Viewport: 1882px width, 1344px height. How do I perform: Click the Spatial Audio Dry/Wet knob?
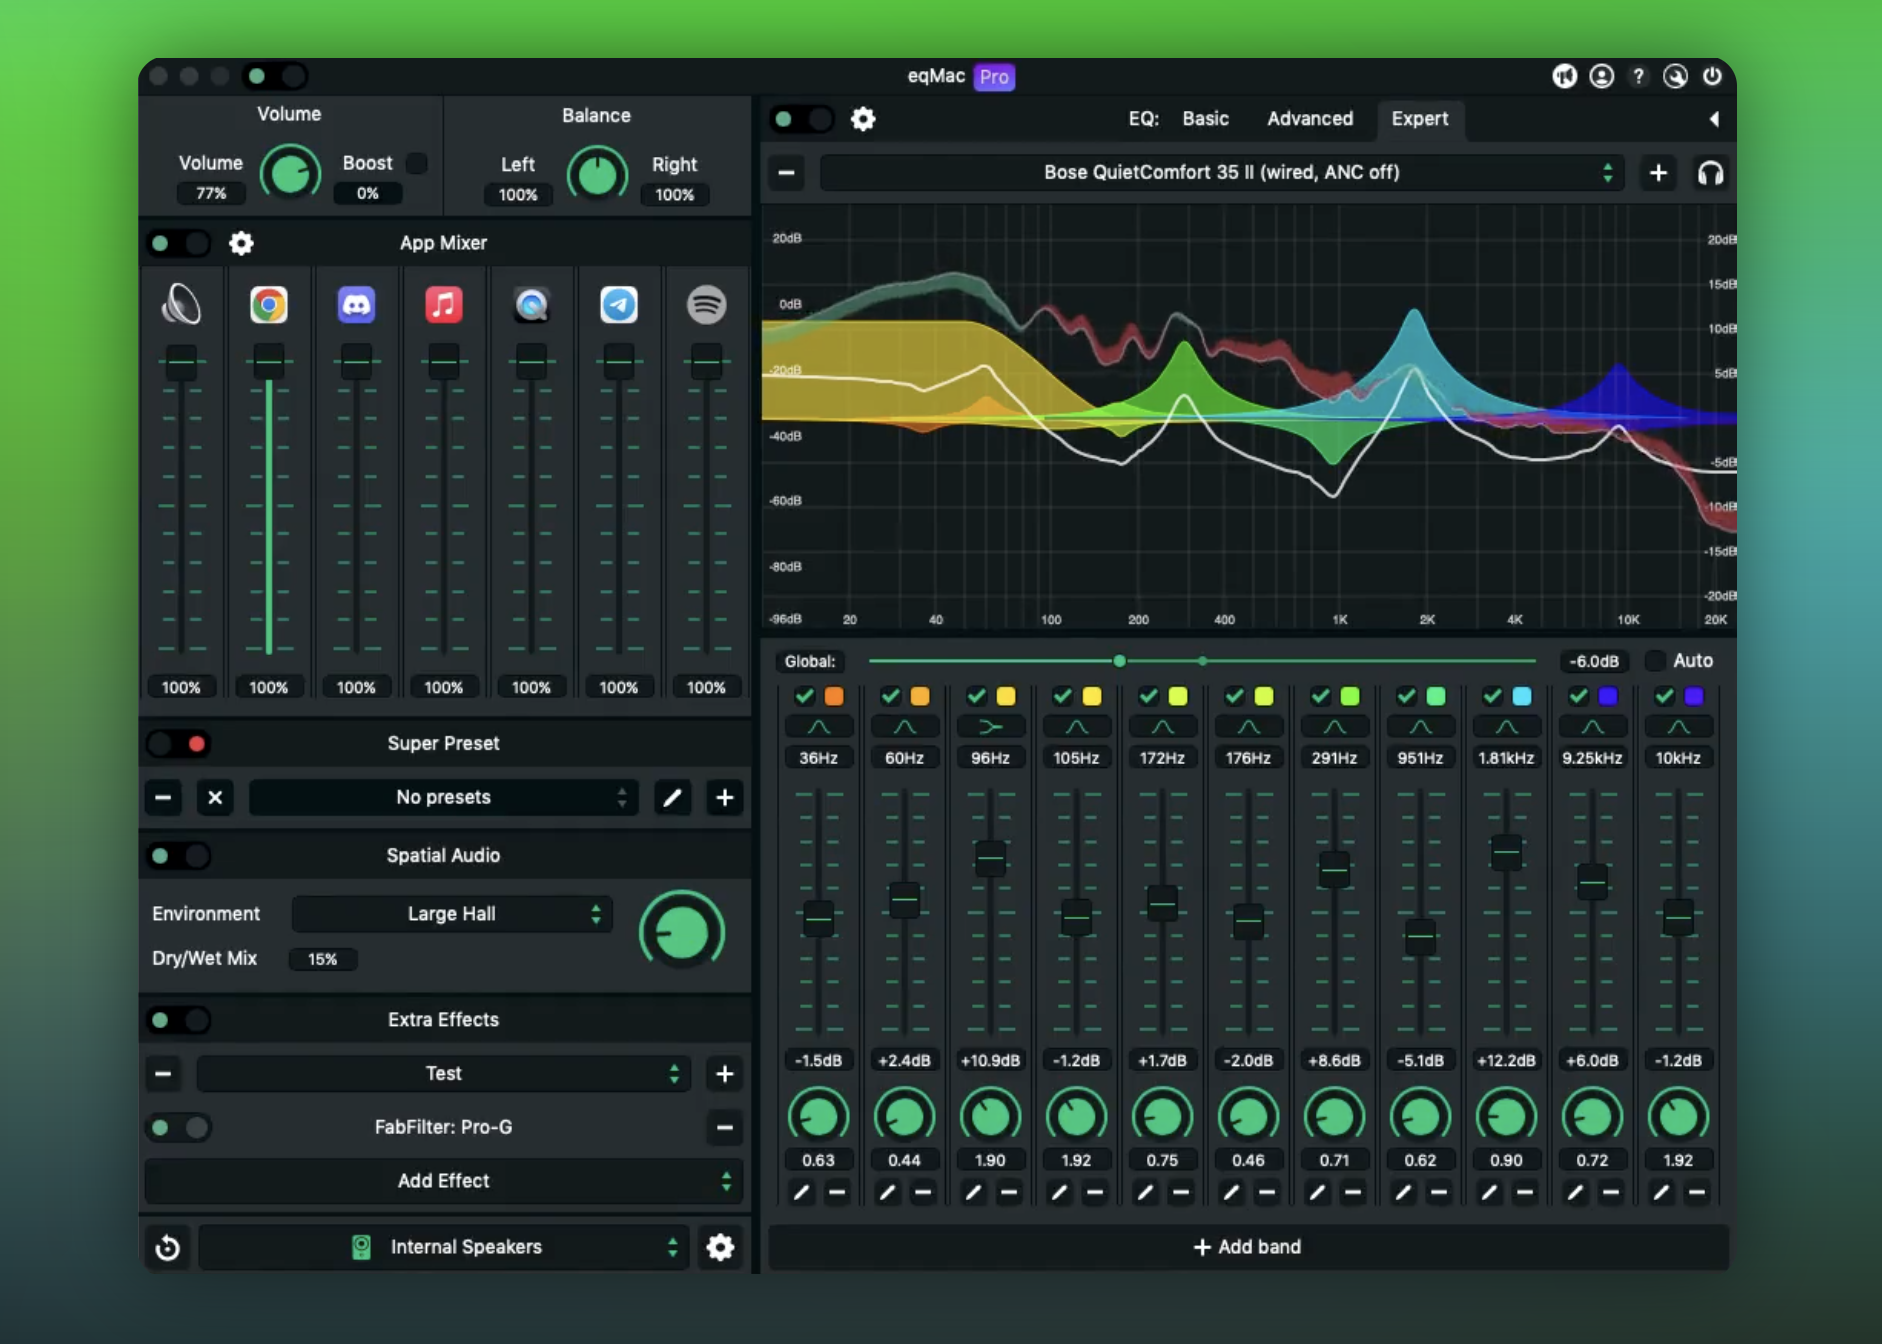(x=682, y=933)
